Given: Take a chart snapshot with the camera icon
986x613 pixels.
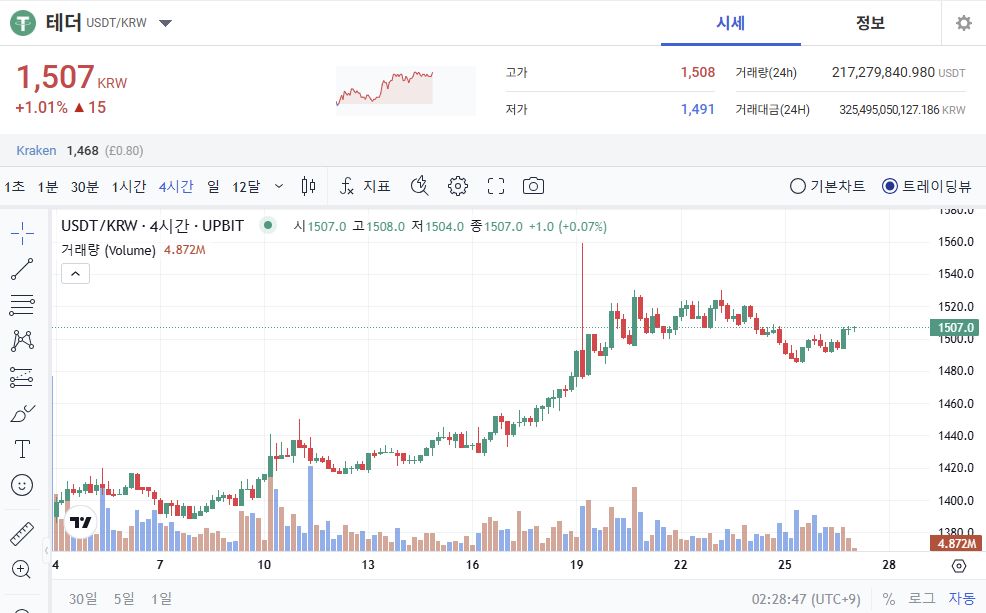Looking at the screenshot, I should pyautogui.click(x=533, y=186).
